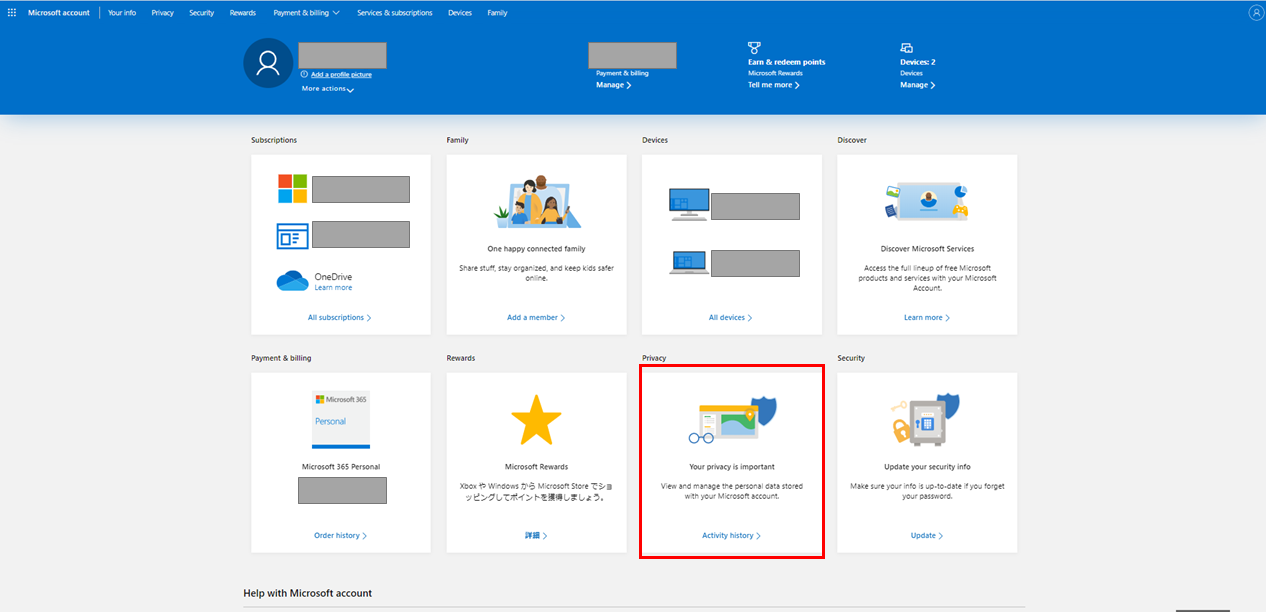Click Update link in the Security card
The width and height of the screenshot is (1266, 612).
pos(926,536)
